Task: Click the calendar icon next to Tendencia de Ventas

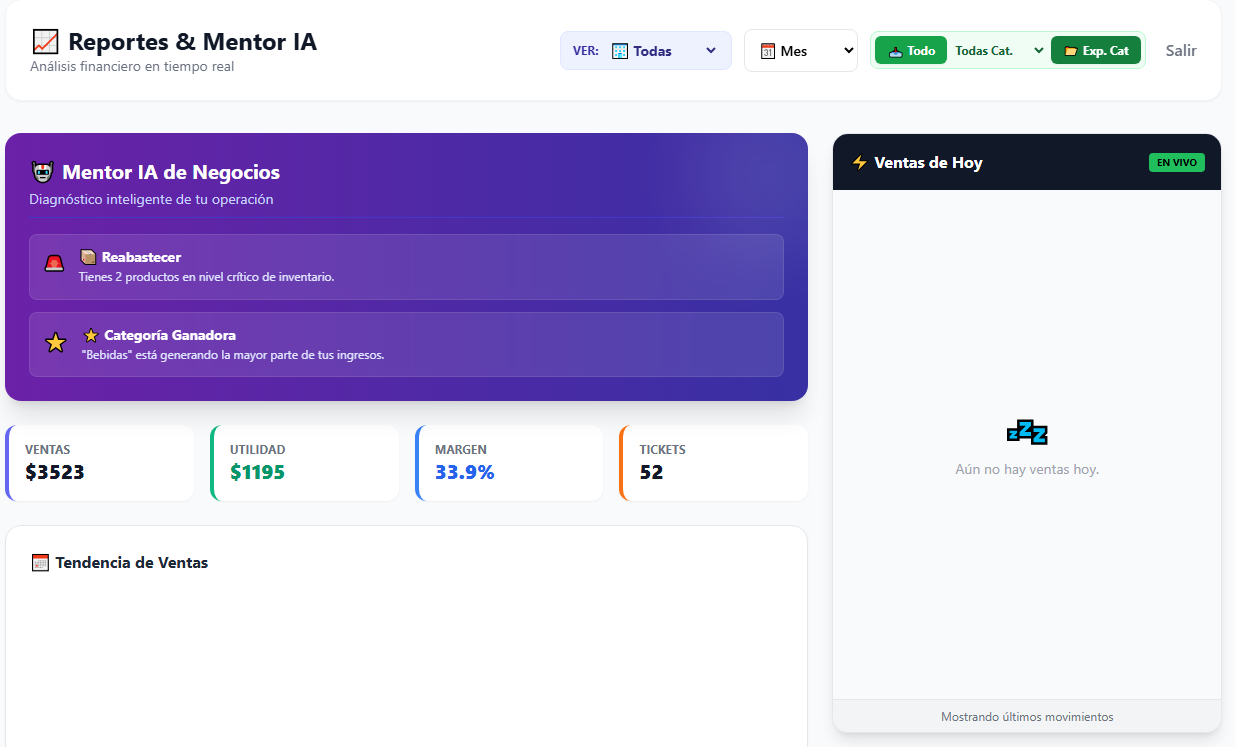Action: click(40, 563)
